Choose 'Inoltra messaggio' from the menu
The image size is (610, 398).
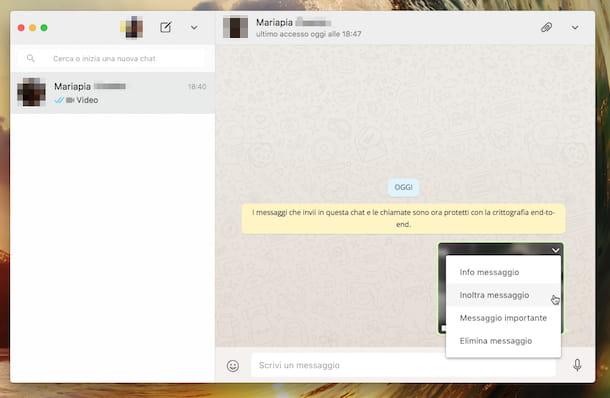tap(503, 295)
